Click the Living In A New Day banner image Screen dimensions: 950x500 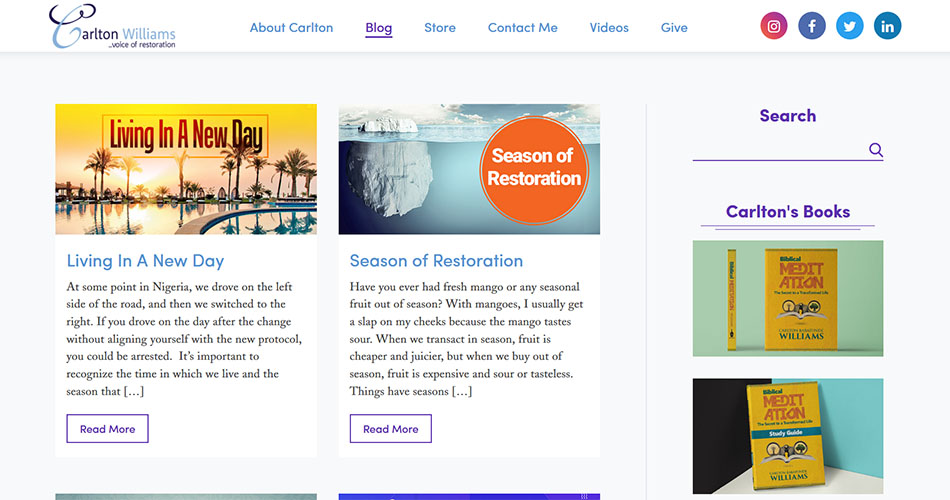click(x=186, y=169)
